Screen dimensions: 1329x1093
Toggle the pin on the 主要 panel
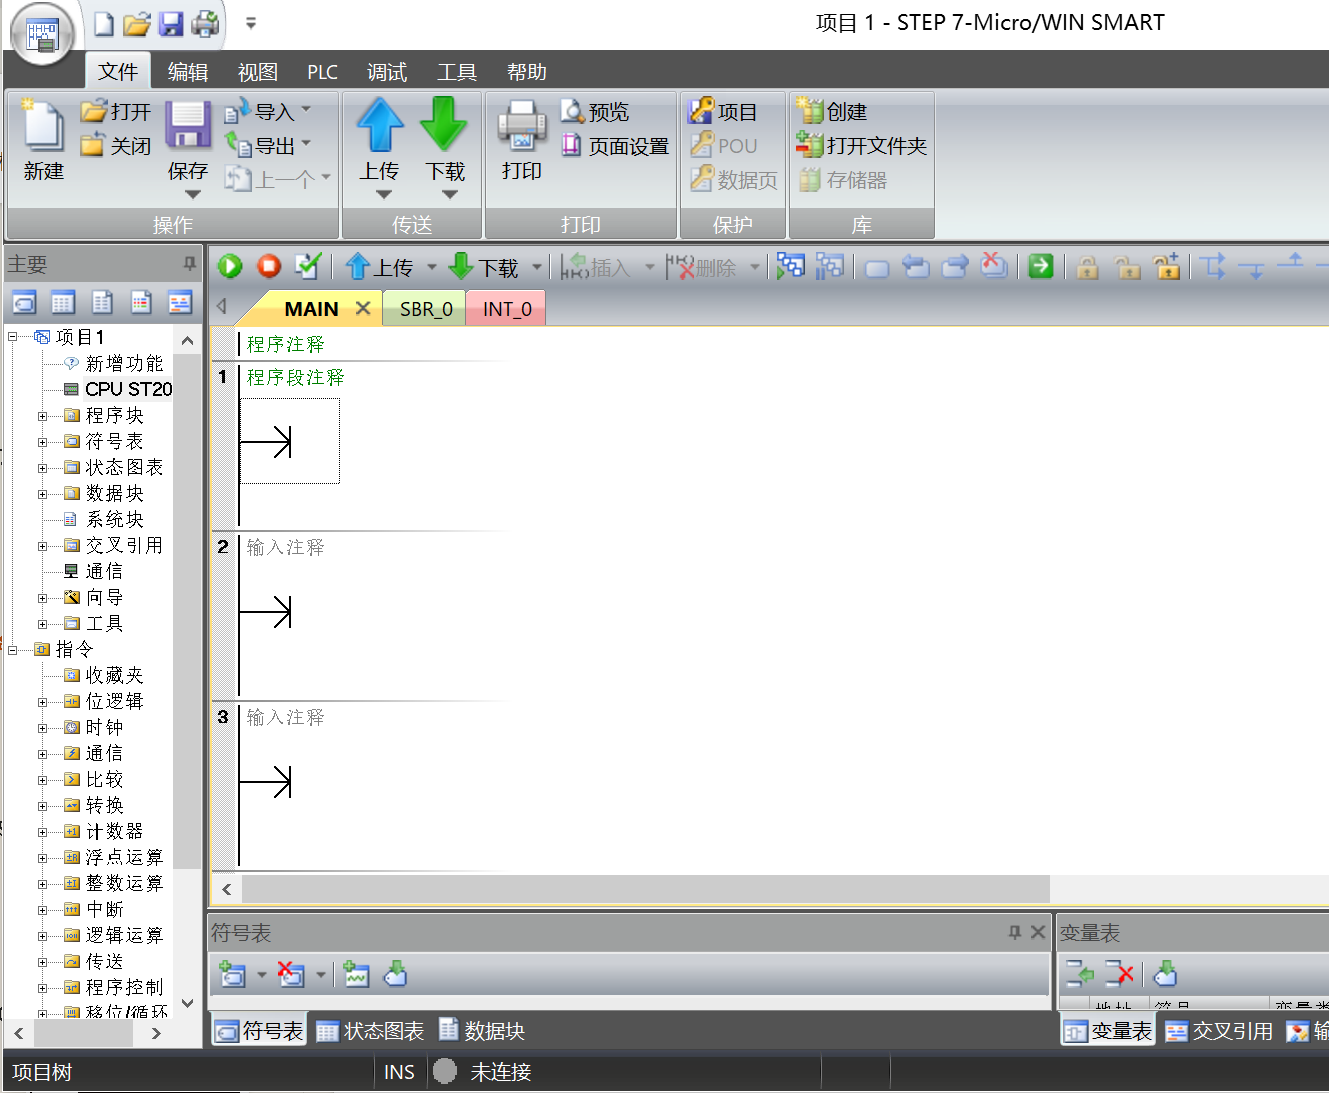(189, 264)
